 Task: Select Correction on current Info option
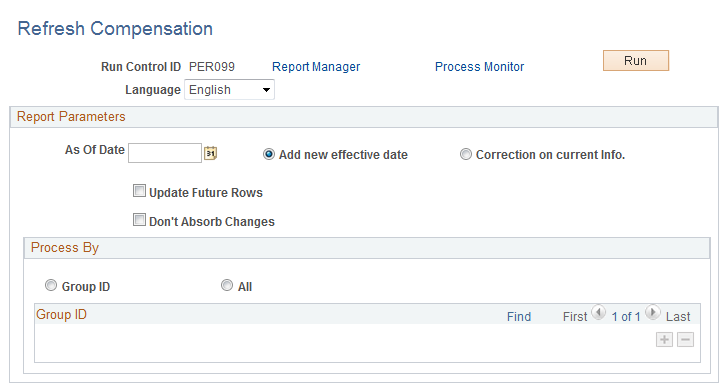[x=466, y=154]
